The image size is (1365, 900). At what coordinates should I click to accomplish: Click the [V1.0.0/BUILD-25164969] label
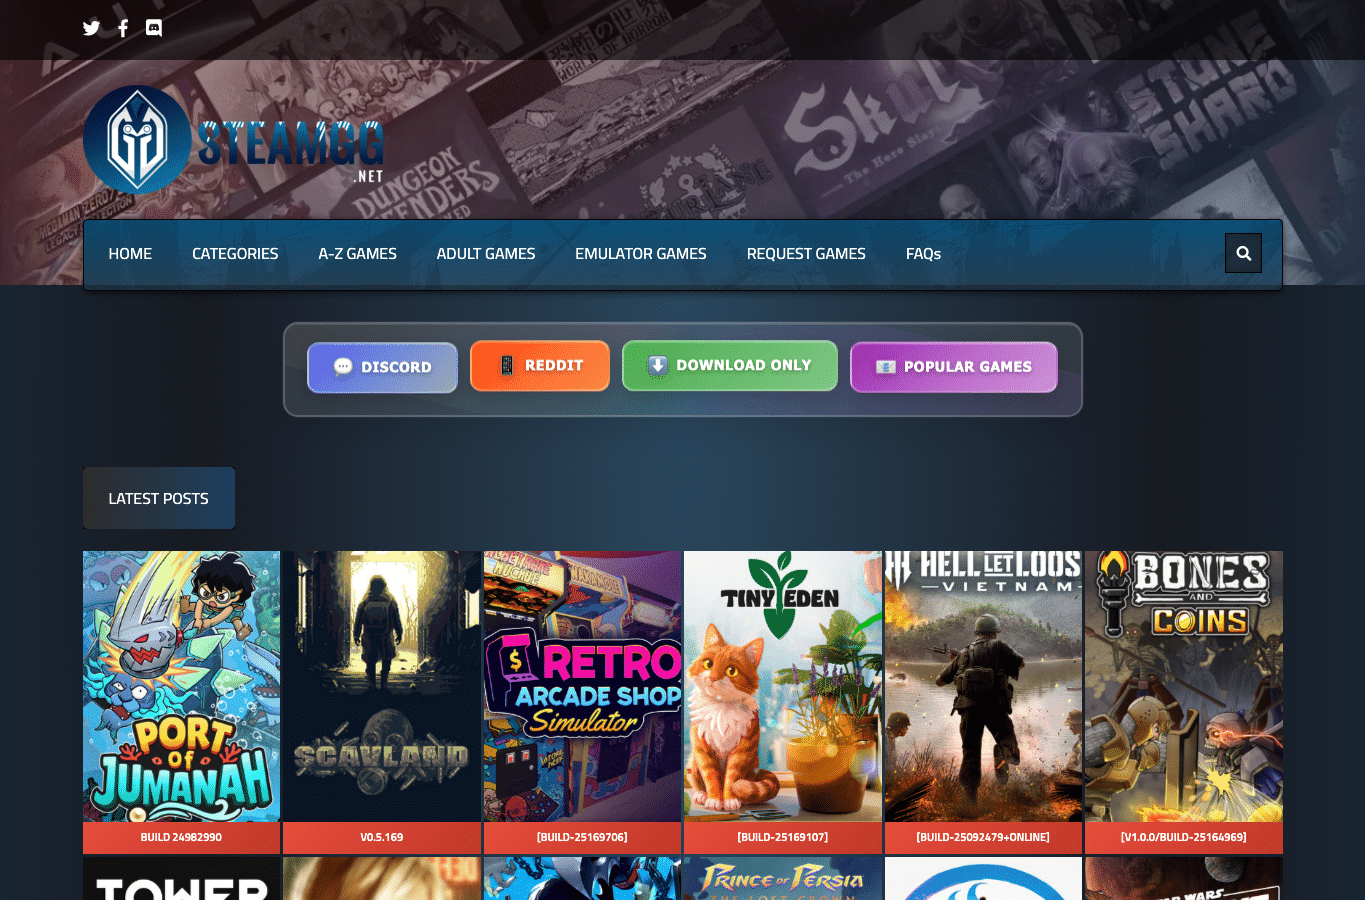point(1184,838)
